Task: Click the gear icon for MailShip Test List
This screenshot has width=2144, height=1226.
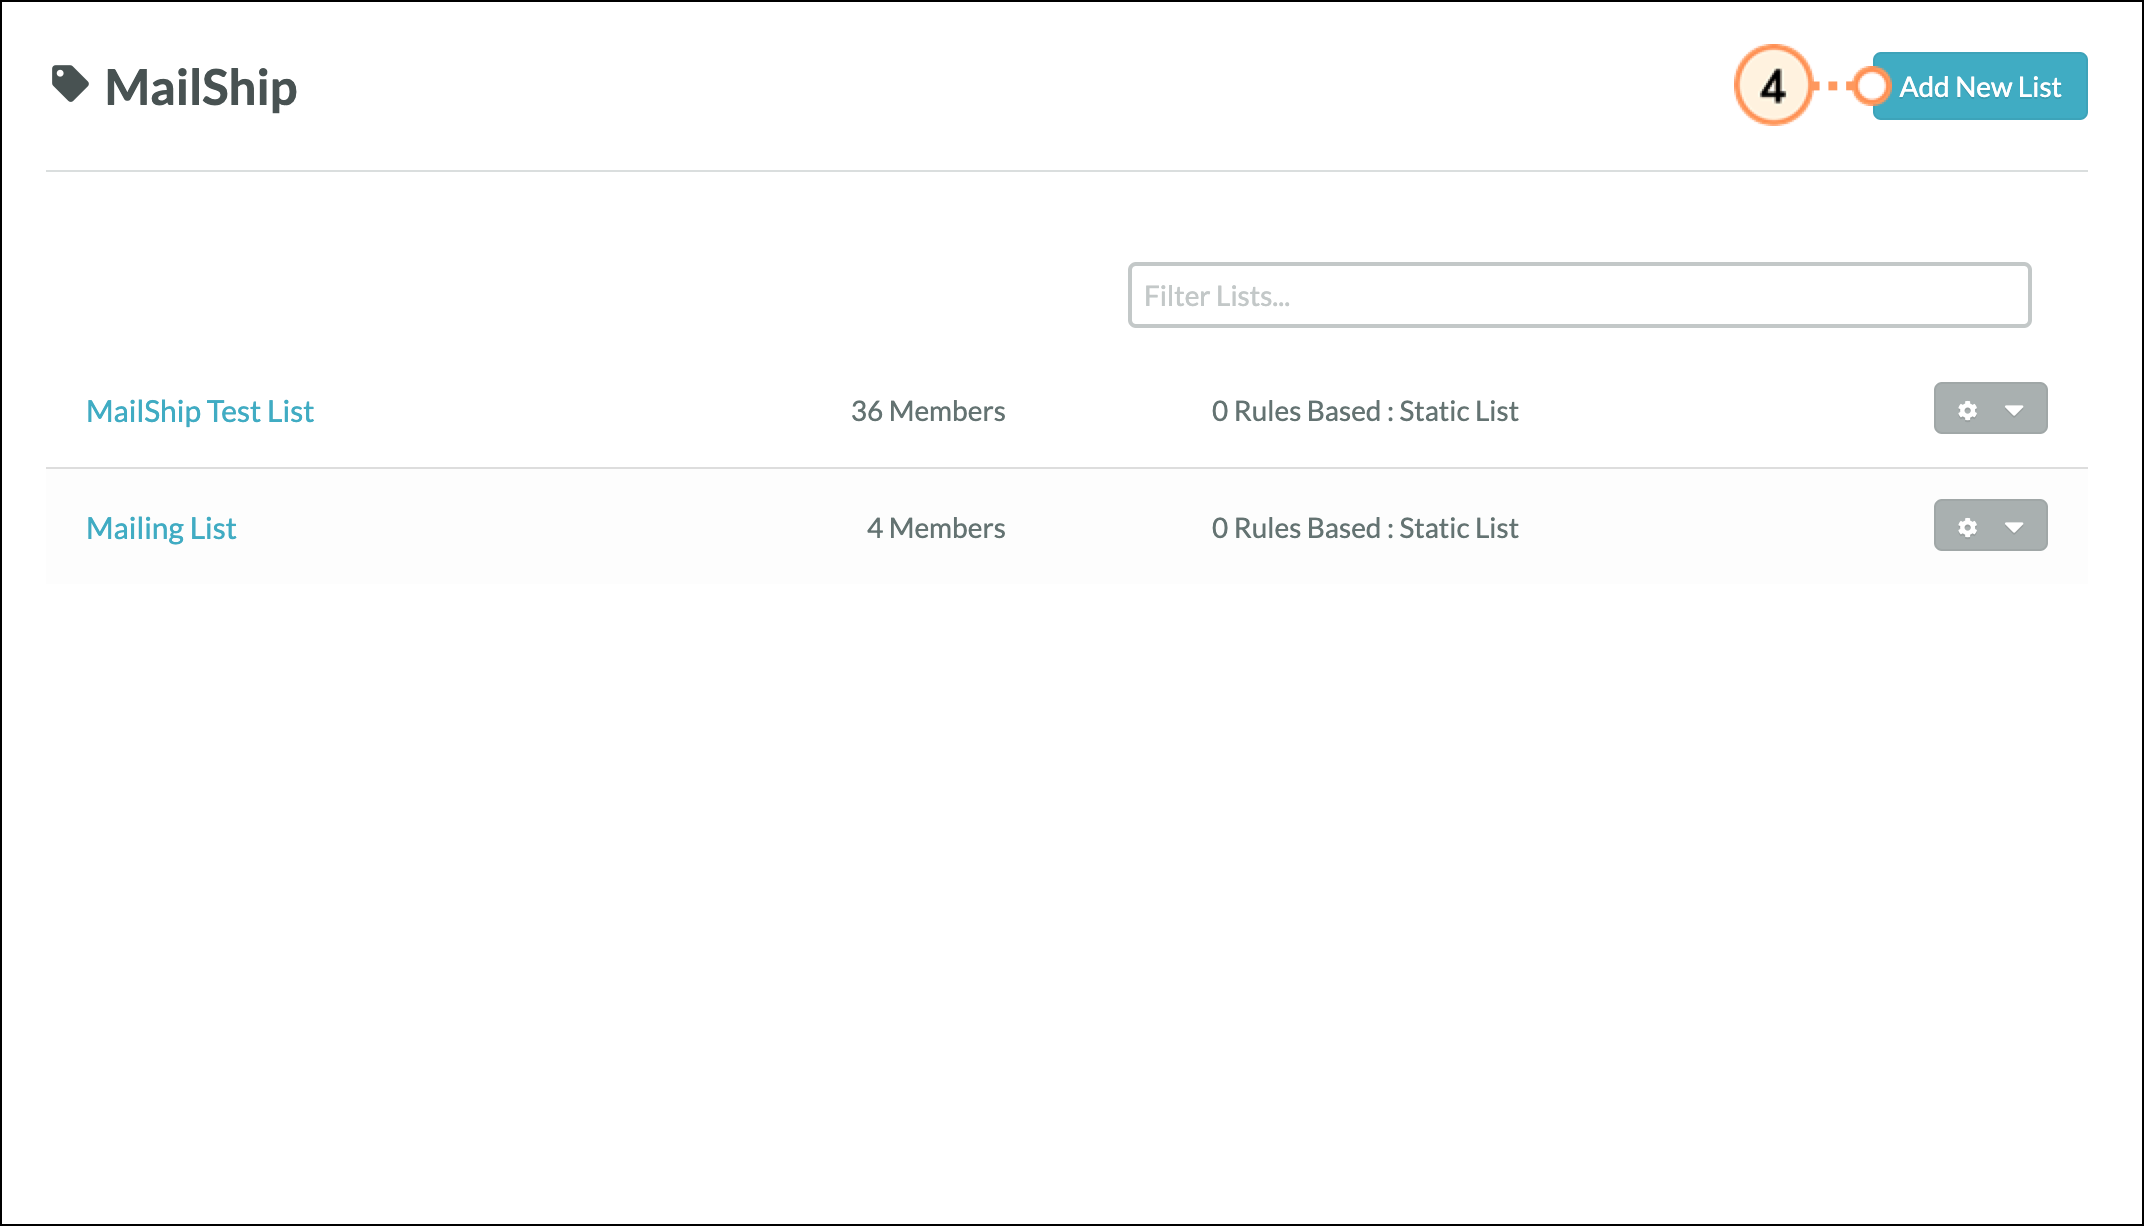Action: [x=1967, y=410]
